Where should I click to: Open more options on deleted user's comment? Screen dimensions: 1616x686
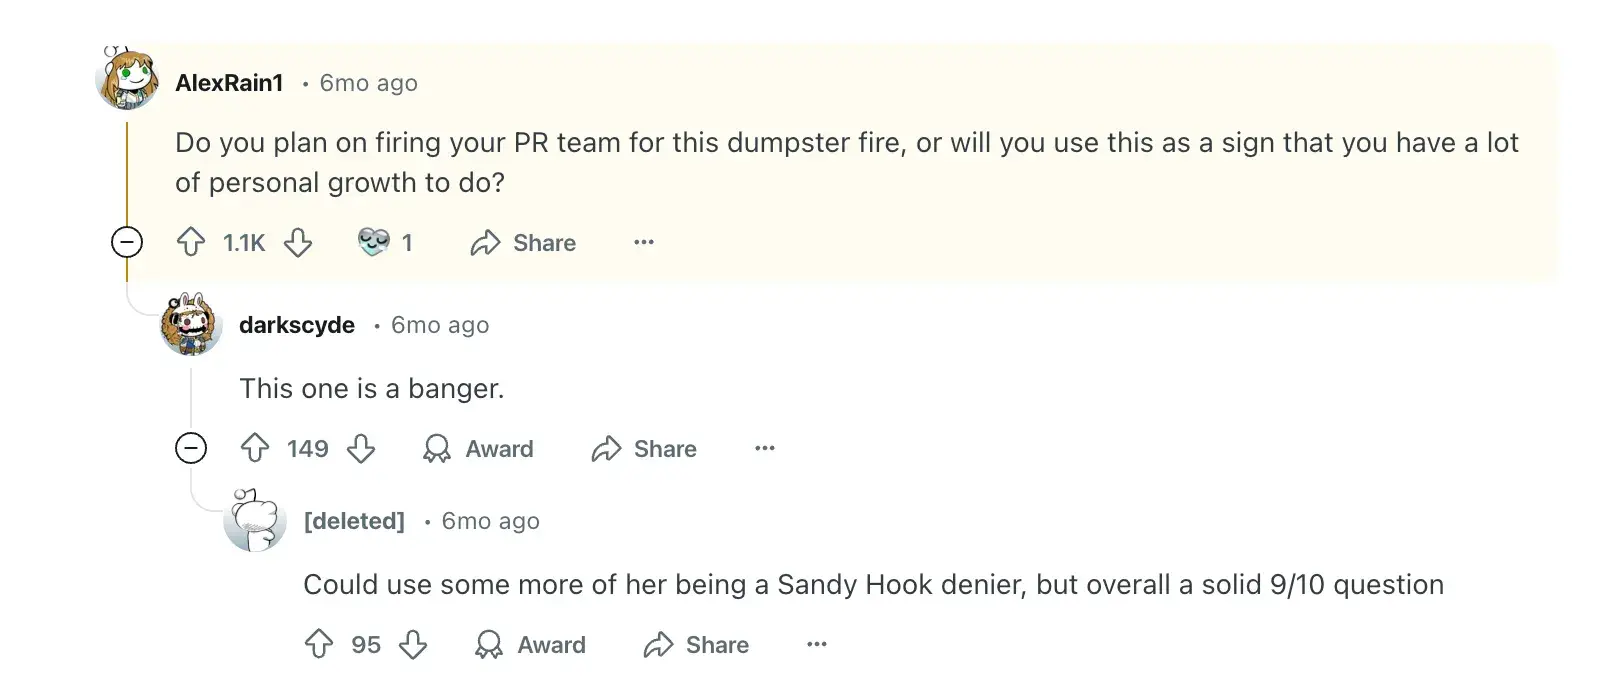tap(817, 644)
